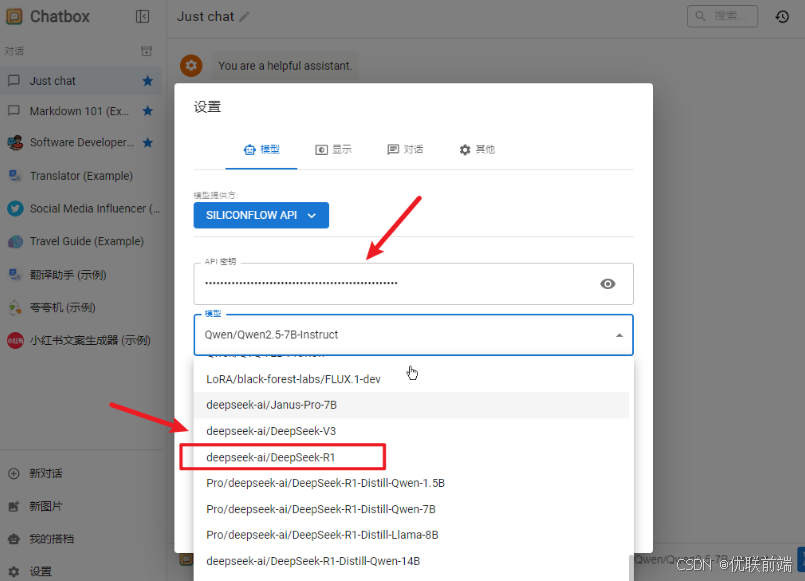Click the Twitter bird icon in sidebar
This screenshot has height=581, width=805.
coord(15,208)
